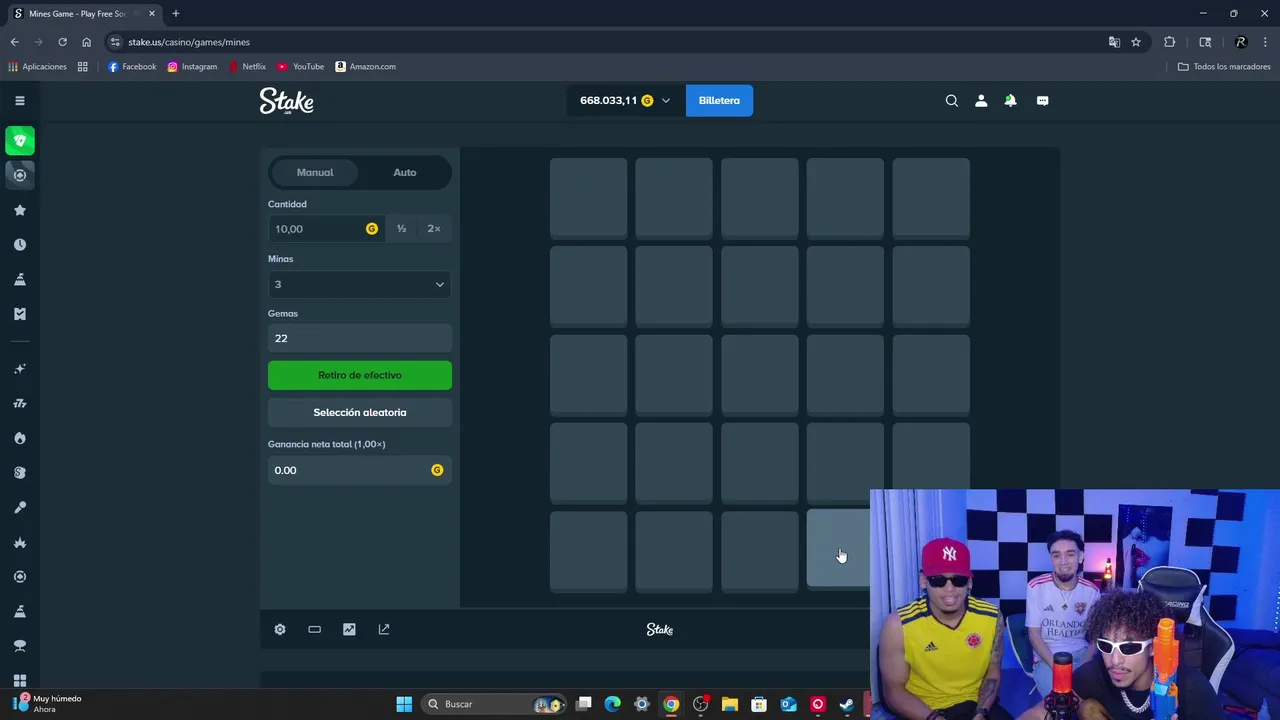Click the flame icon in sidebar

tap(19, 438)
